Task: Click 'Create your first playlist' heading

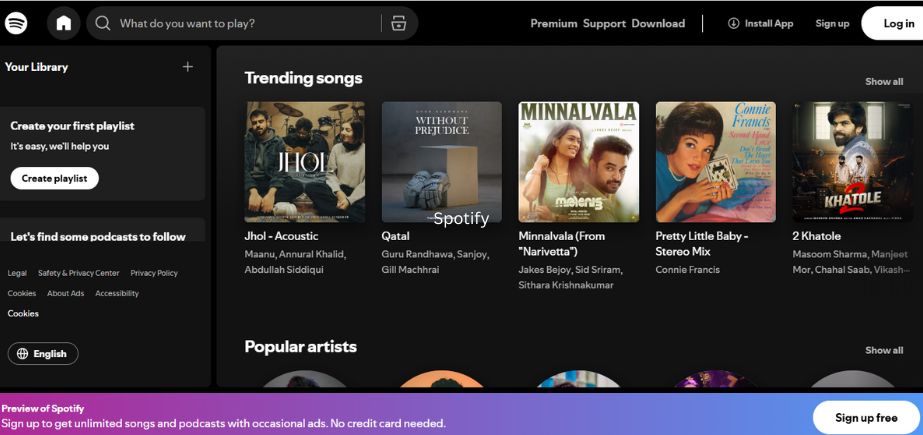Action: coord(72,126)
